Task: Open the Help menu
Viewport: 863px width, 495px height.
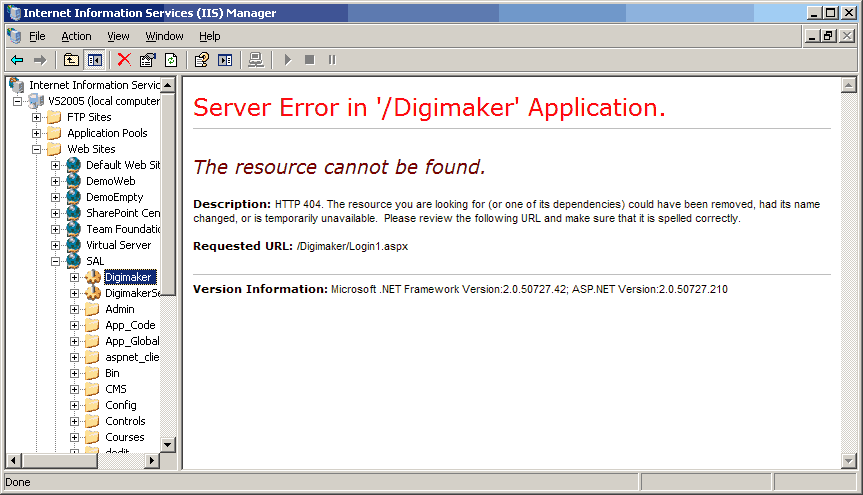Action: [210, 36]
